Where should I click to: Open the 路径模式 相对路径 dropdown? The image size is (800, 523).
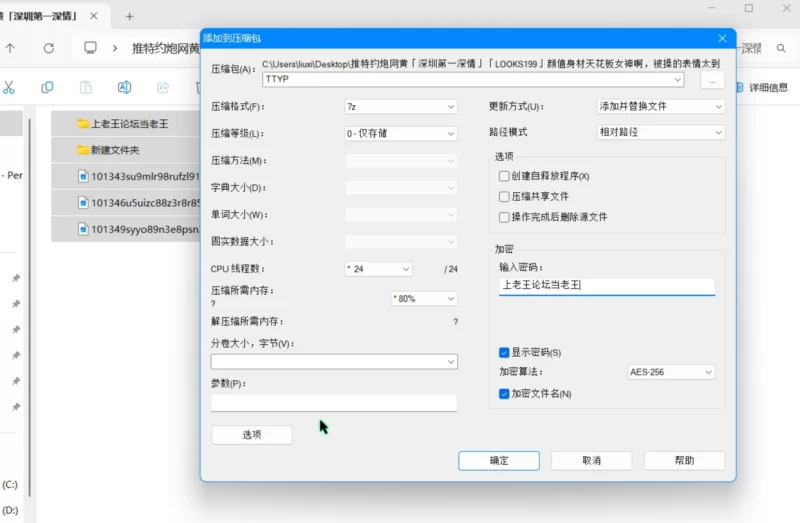(x=661, y=132)
